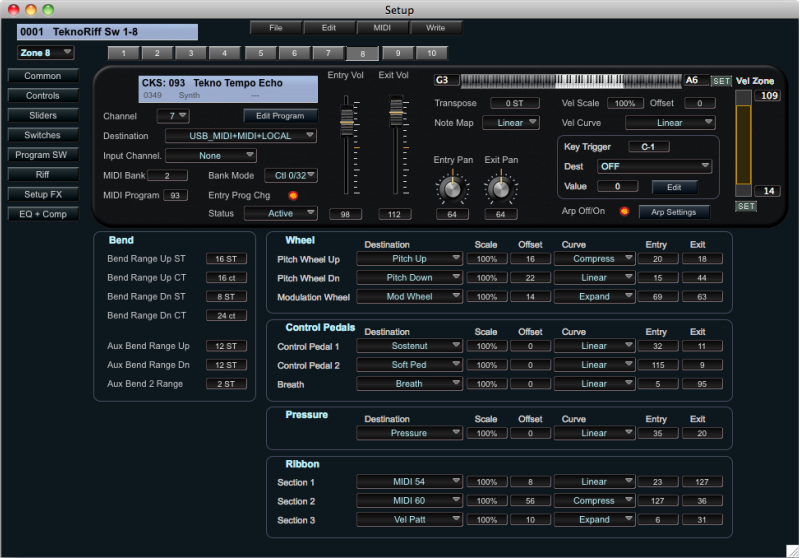
Task: Click the mini keyboard key range display
Action: (x=571, y=80)
